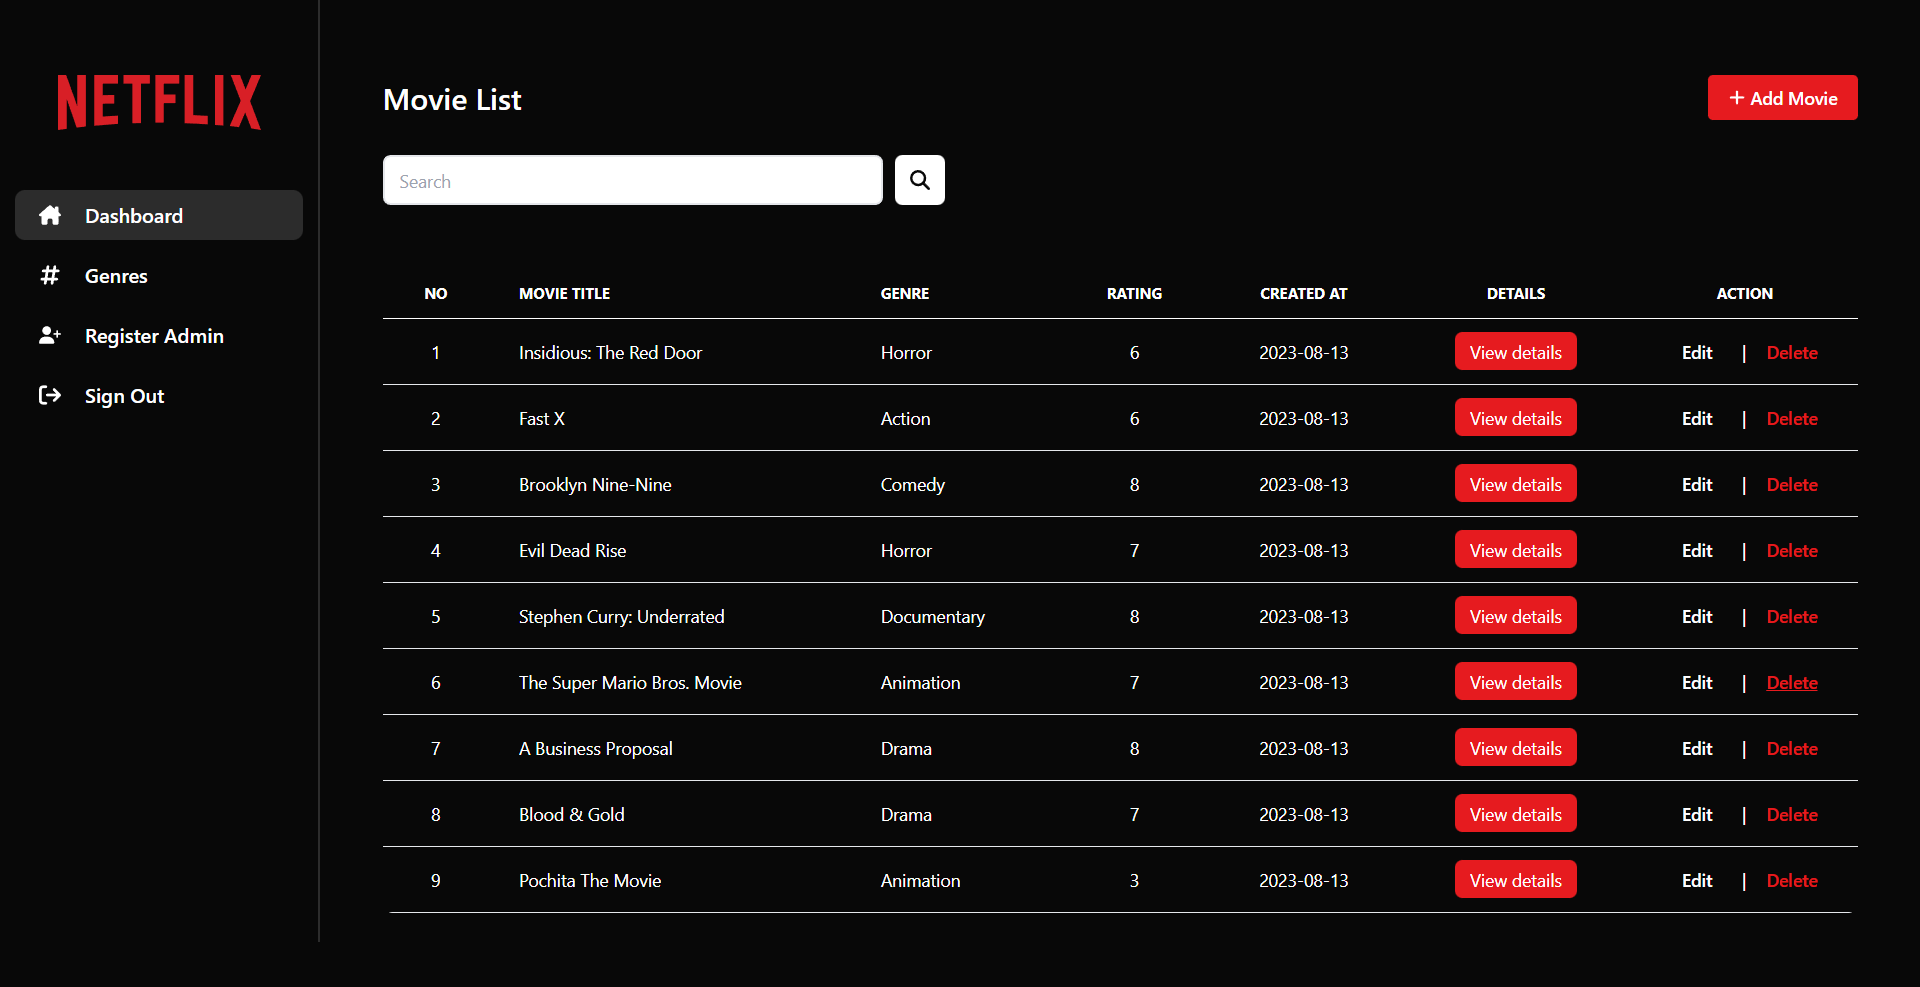Edit the Pochita The Movie entry
This screenshot has width=1920, height=987.
[x=1697, y=880]
